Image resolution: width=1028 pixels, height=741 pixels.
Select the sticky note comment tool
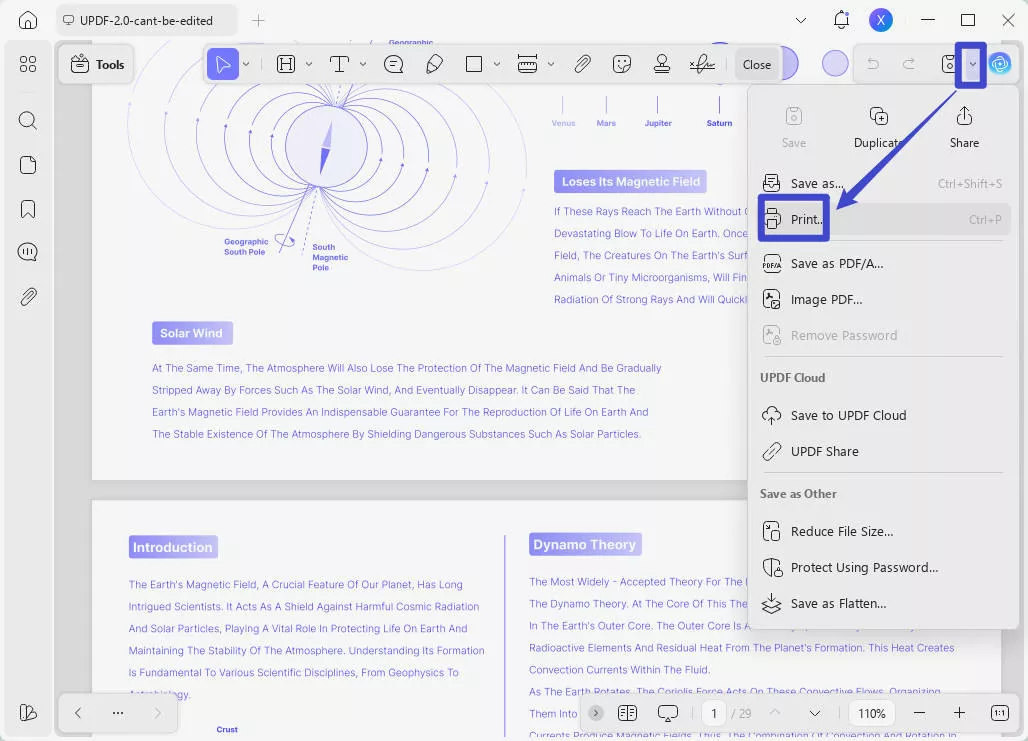(394, 64)
